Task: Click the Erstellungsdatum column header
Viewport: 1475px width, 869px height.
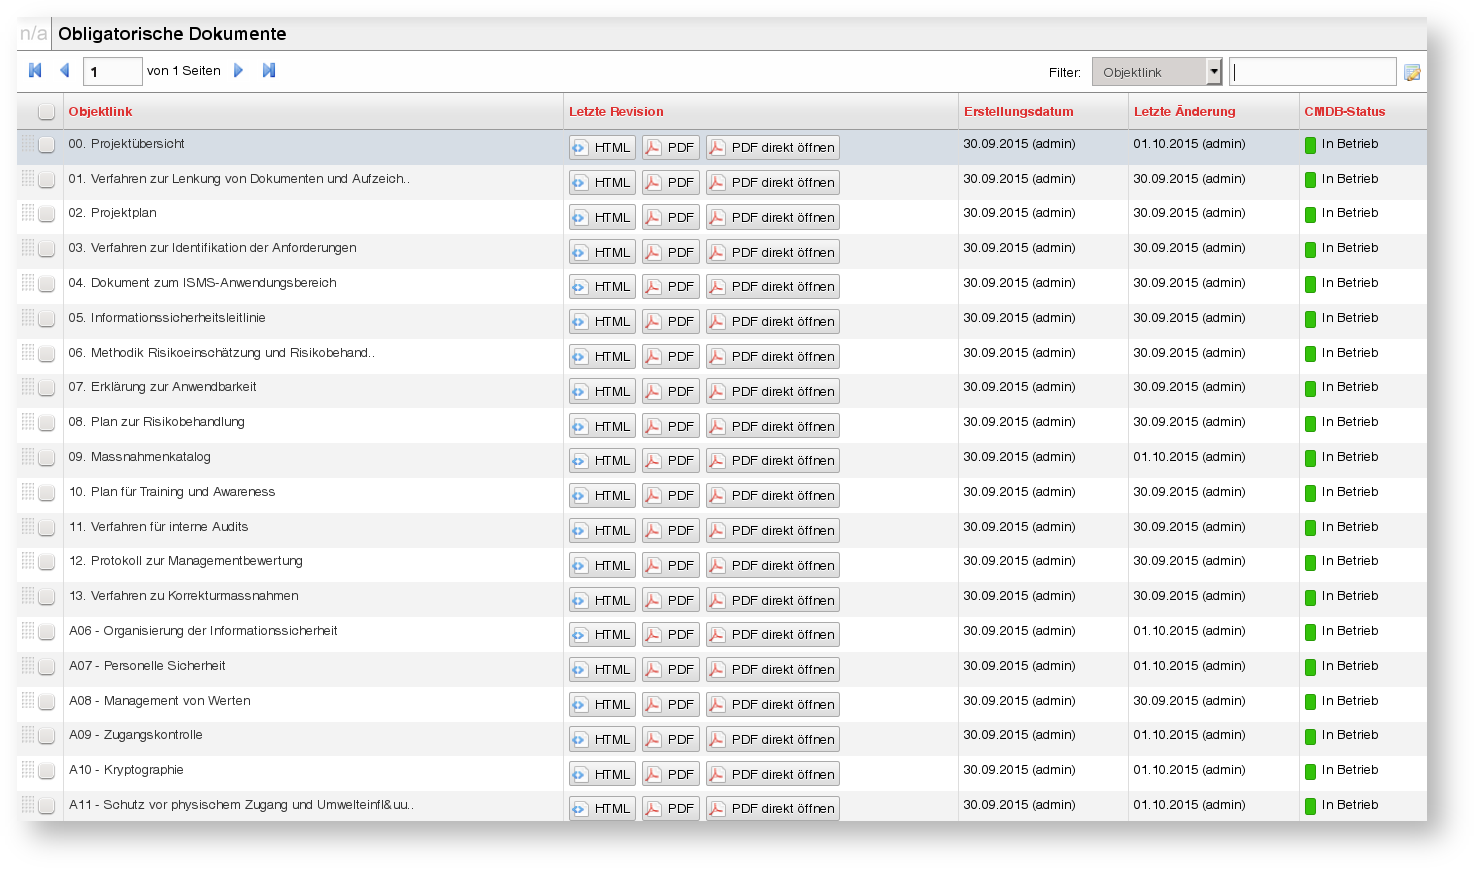Action: (1018, 111)
